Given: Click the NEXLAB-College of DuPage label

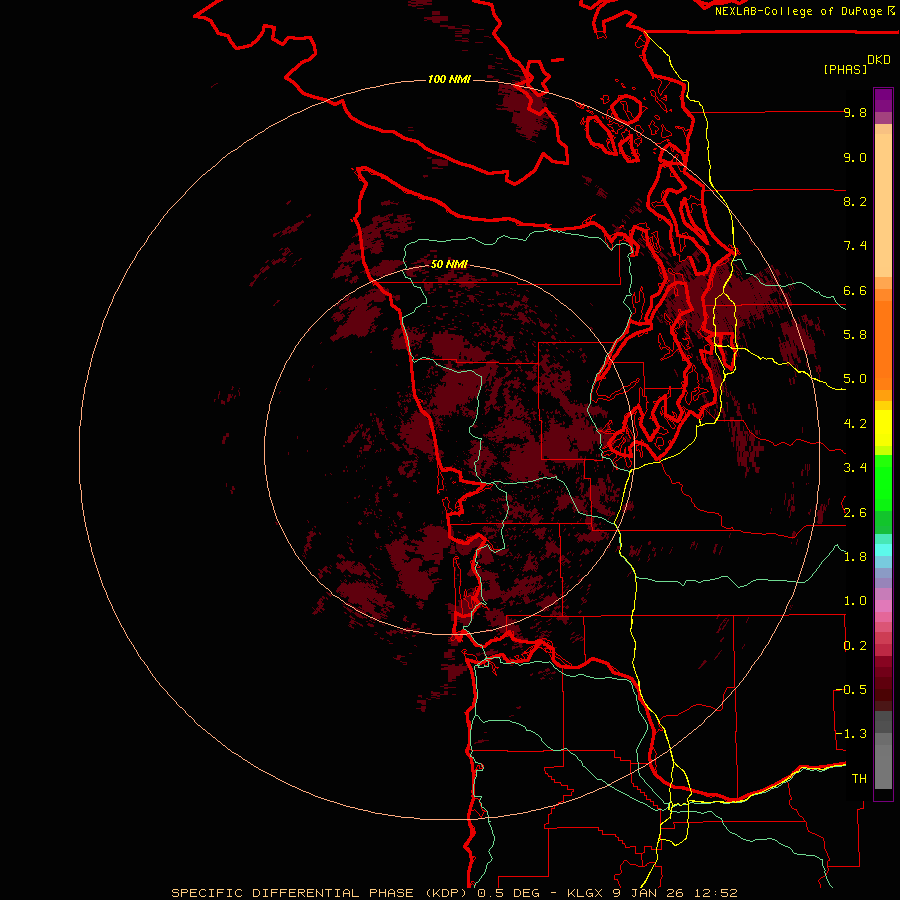Looking at the screenshot, I should 798,11.
